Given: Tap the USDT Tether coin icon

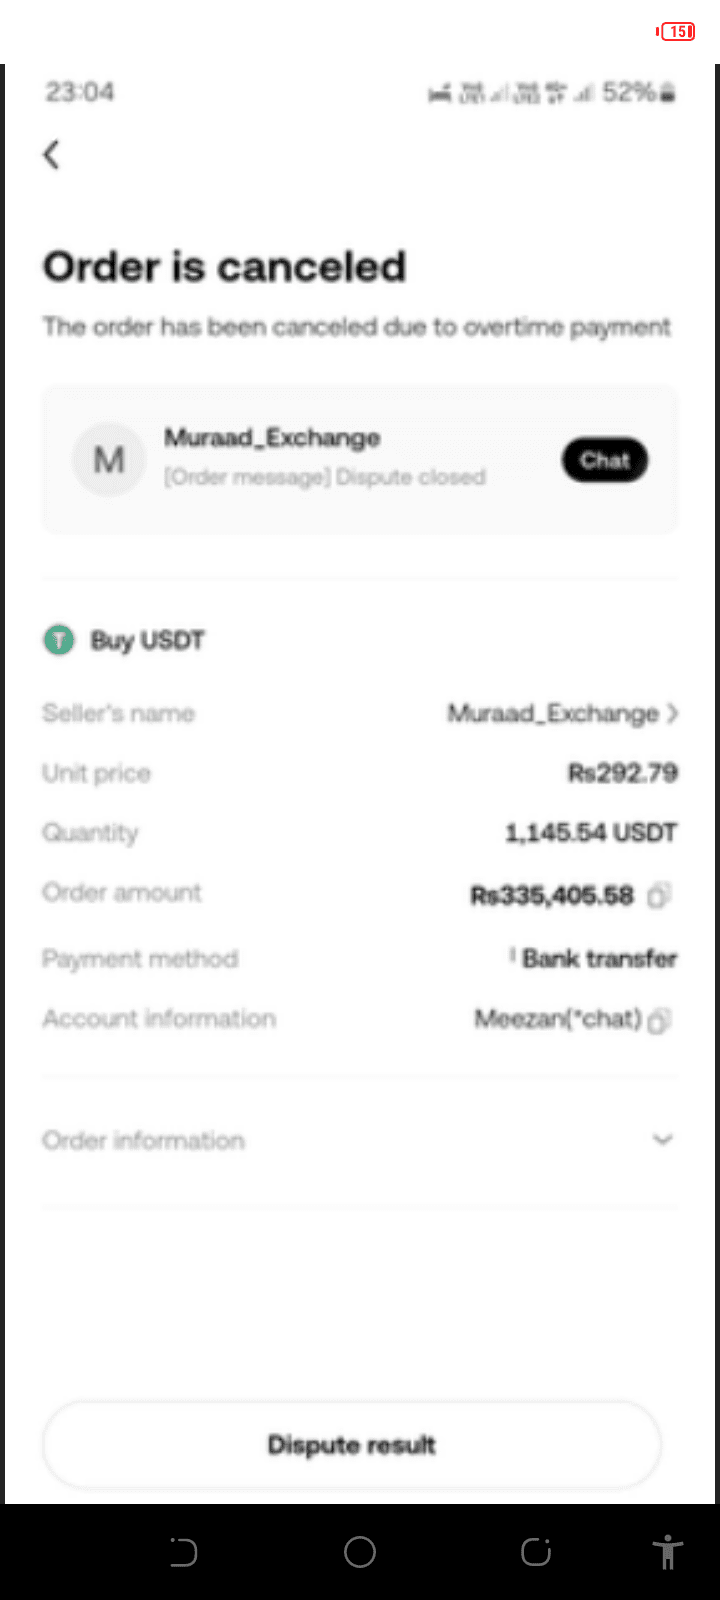Looking at the screenshot, I should pyautogui.click(x=59, y=640).
